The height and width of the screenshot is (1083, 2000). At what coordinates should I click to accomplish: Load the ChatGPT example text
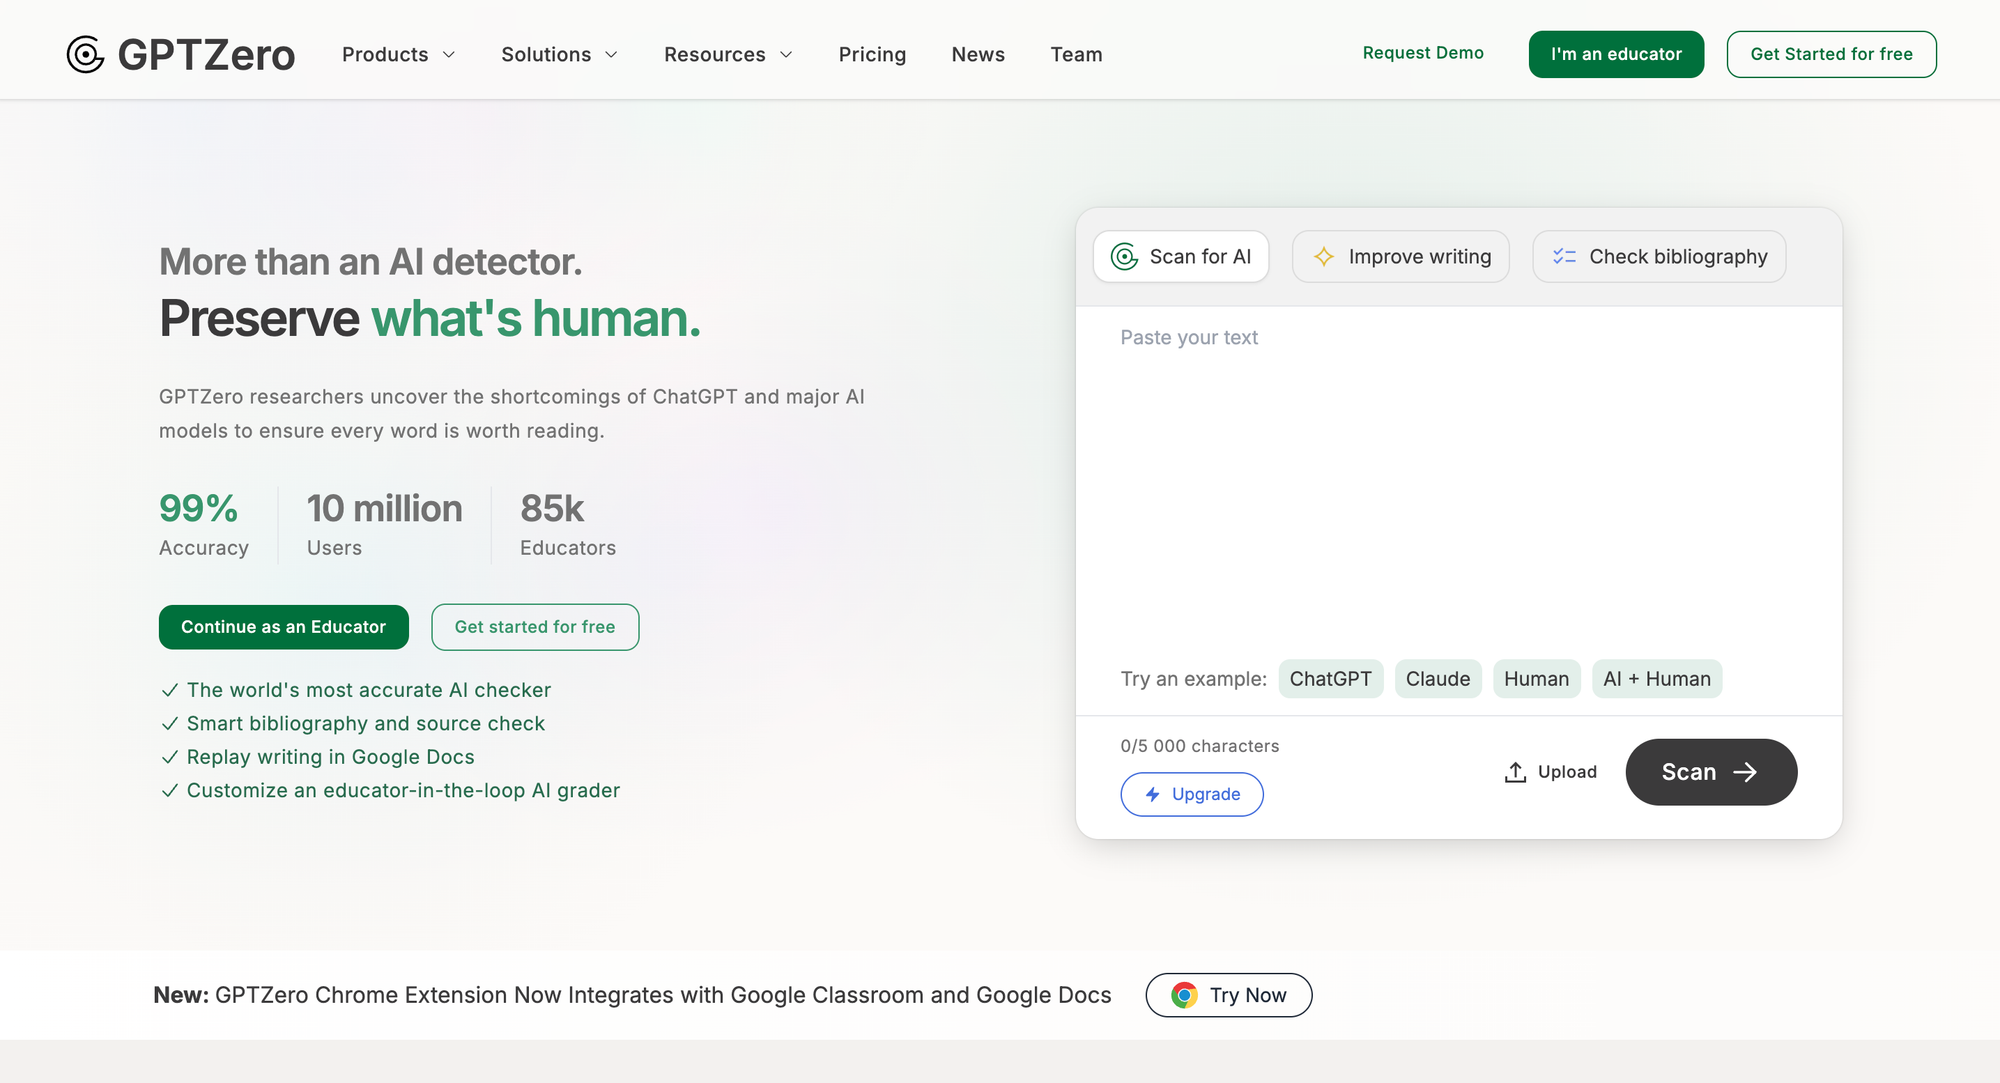(x=1331, y=679)
